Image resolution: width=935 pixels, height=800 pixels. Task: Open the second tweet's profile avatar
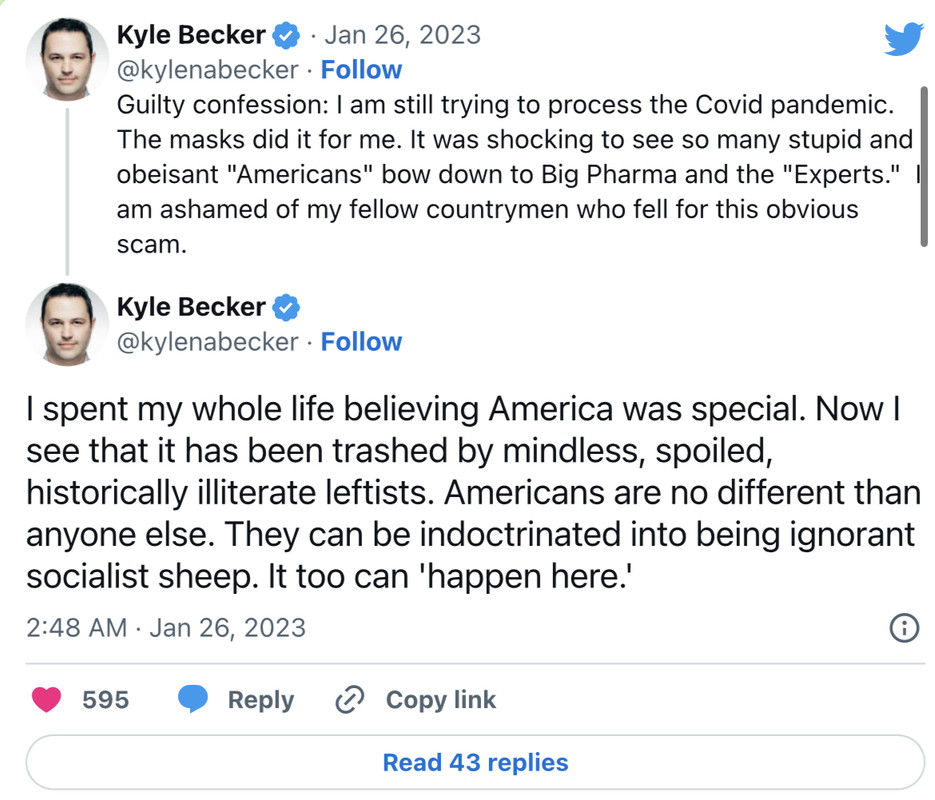[x=66, y=323]
